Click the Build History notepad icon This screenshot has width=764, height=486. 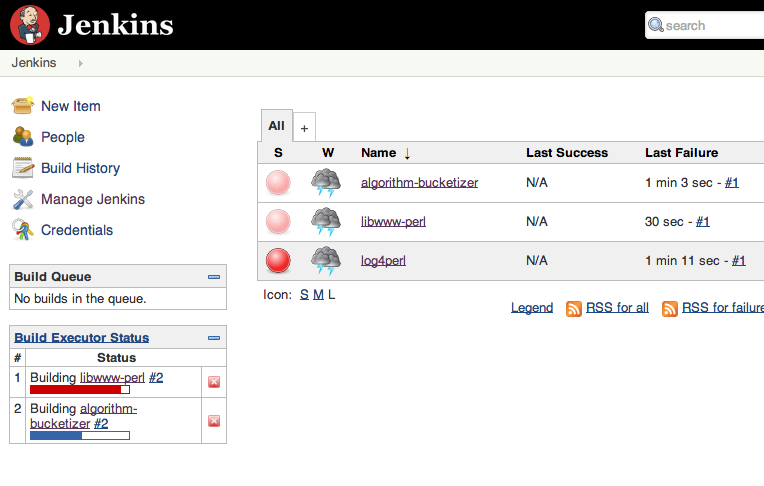tap(22, 168)
